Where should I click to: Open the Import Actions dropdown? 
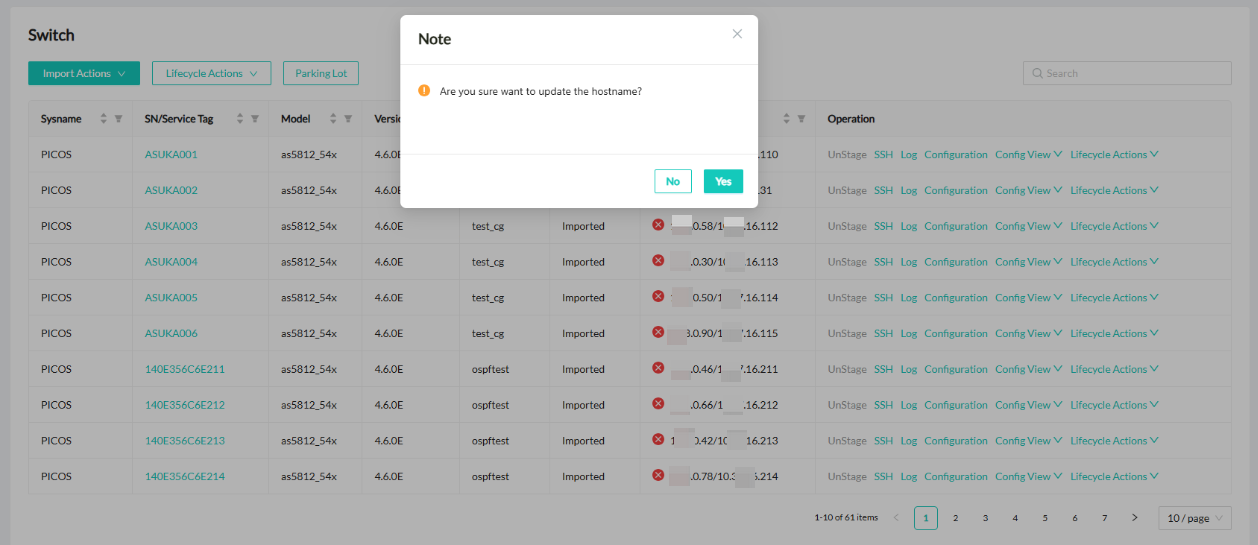pos(84,73)
